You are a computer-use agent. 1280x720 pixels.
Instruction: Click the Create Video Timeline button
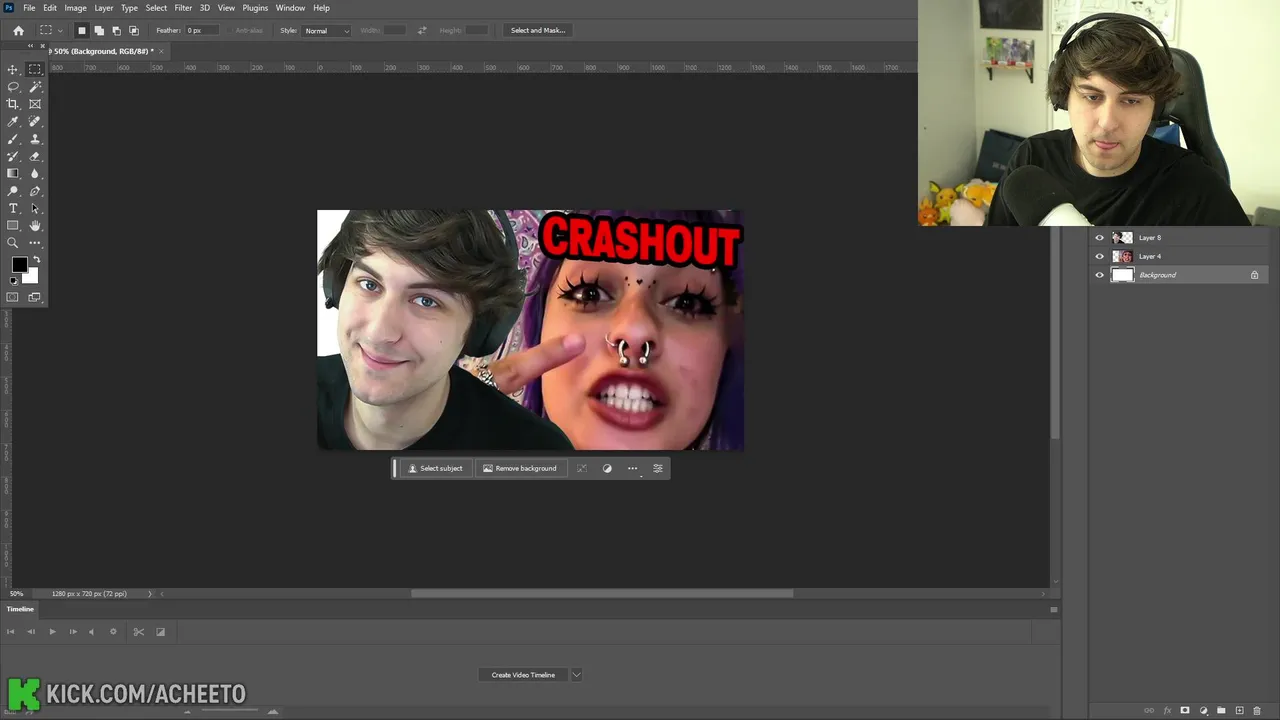pos(523,675)
